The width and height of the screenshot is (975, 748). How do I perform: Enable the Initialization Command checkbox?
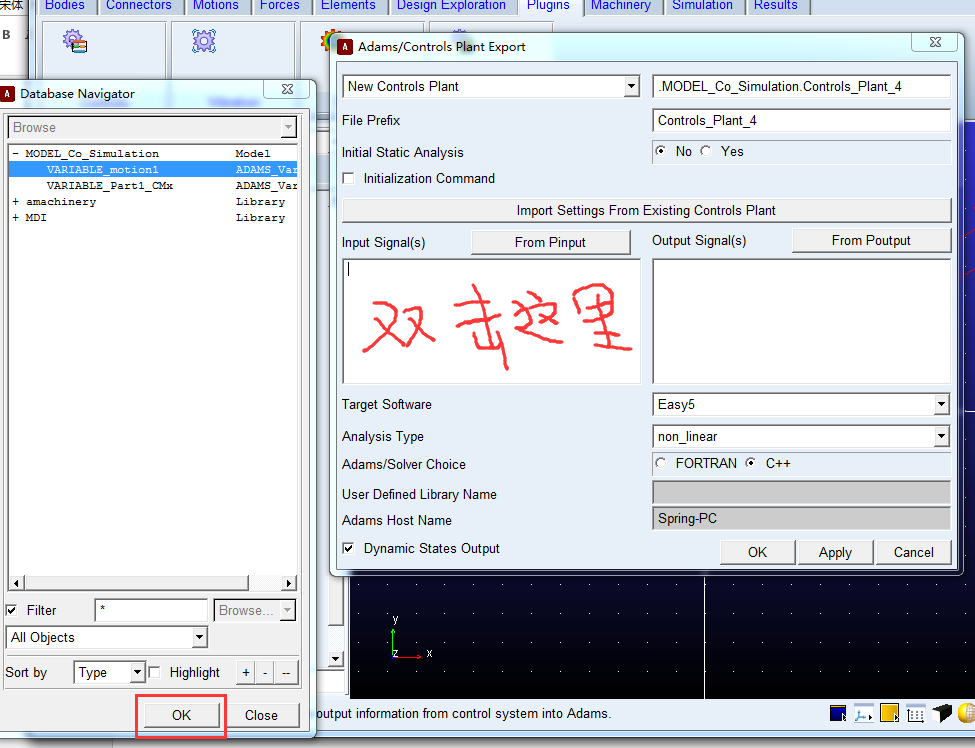click(349, 178)
